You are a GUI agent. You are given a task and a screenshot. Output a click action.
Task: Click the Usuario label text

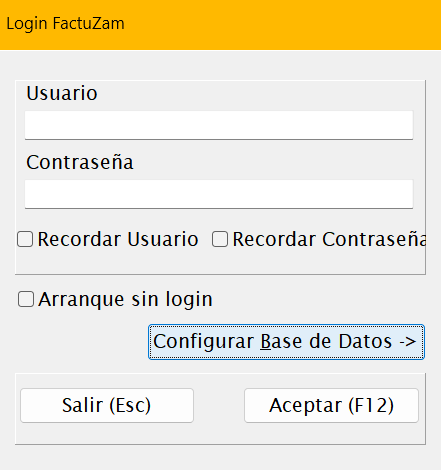click(62, 93)
